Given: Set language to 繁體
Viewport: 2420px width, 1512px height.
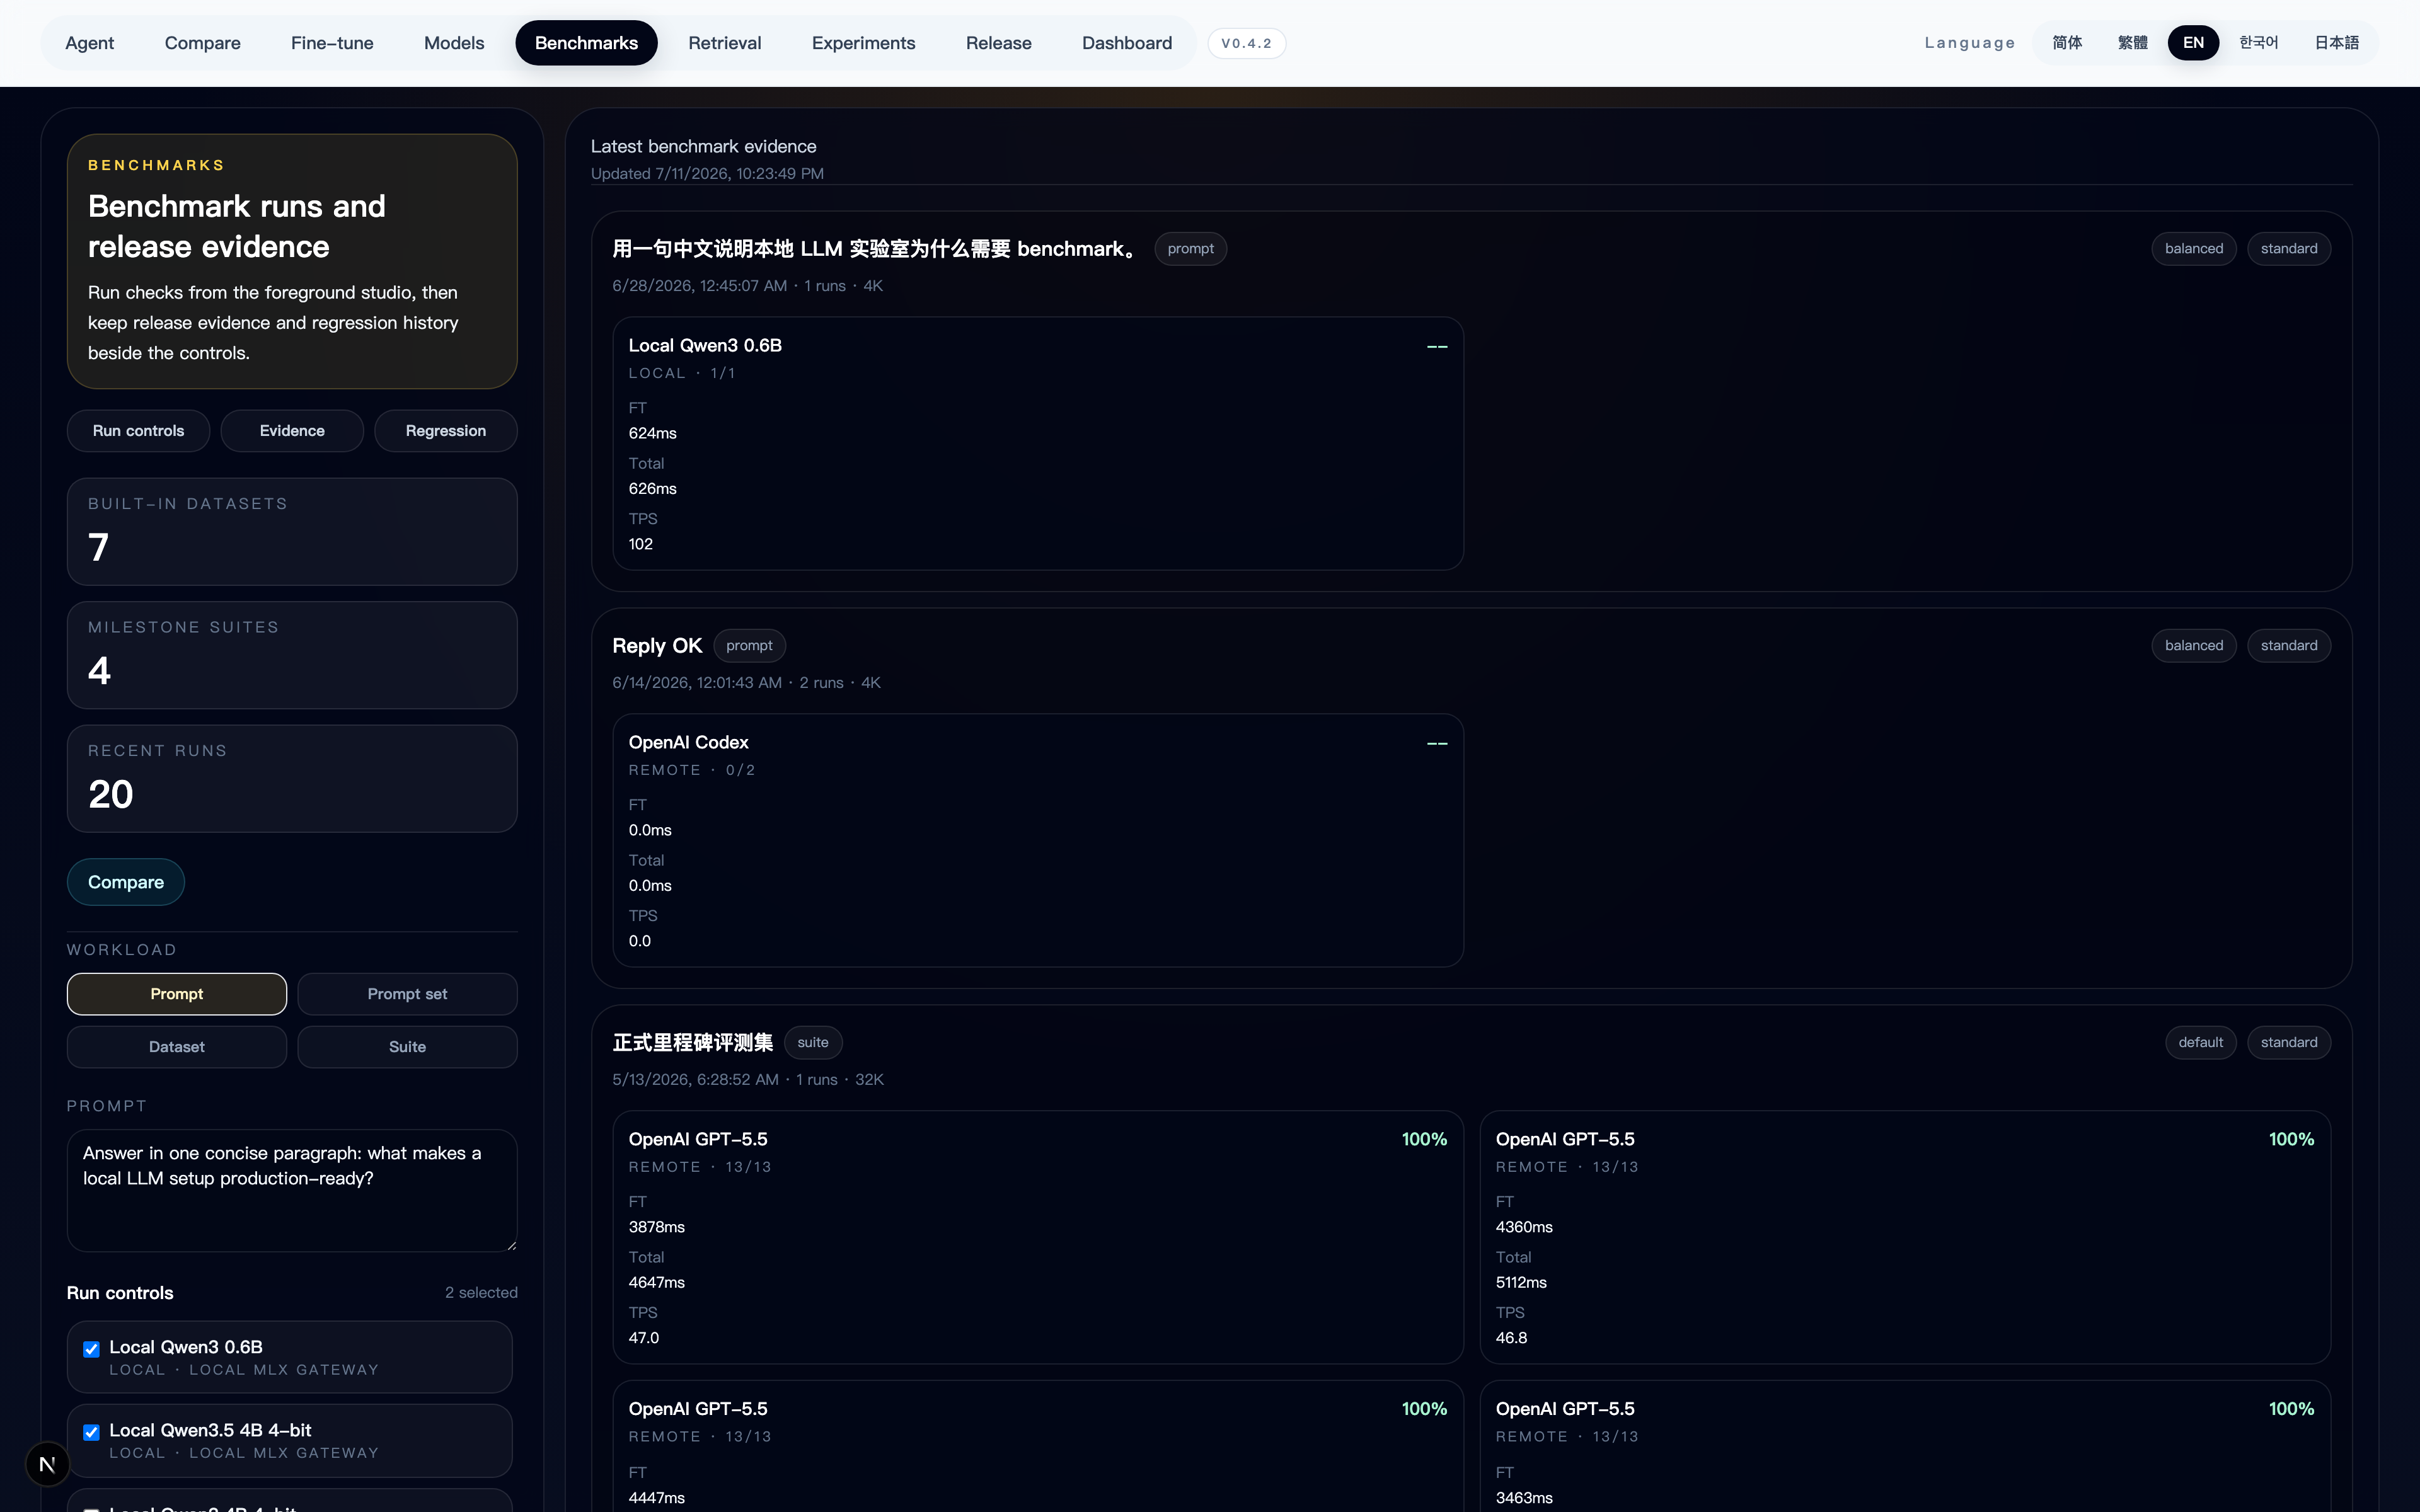Looking at the screenshot, I should (2132, 43).
